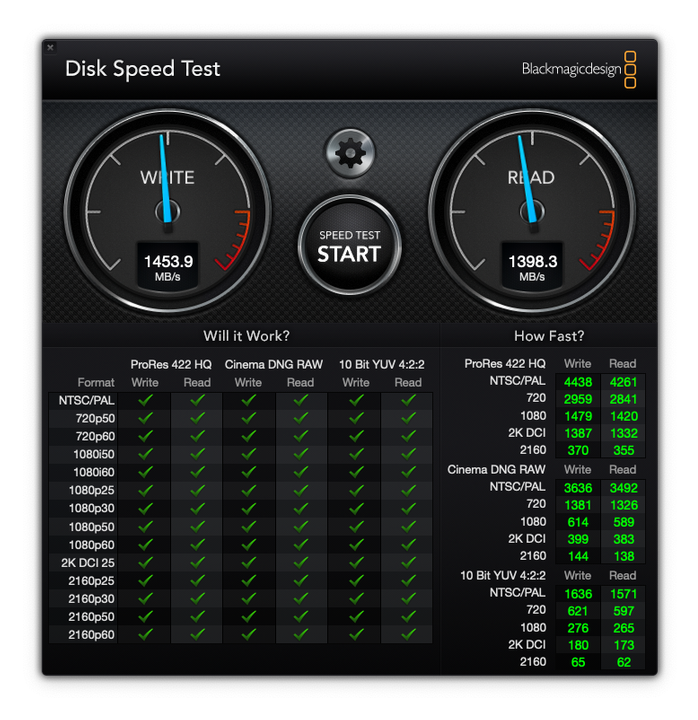The width and height of the screenshot is (698, 720).
Task: Click 10 Bit YUV Write checkmark for 2160p60
Action: click(356, 635)
